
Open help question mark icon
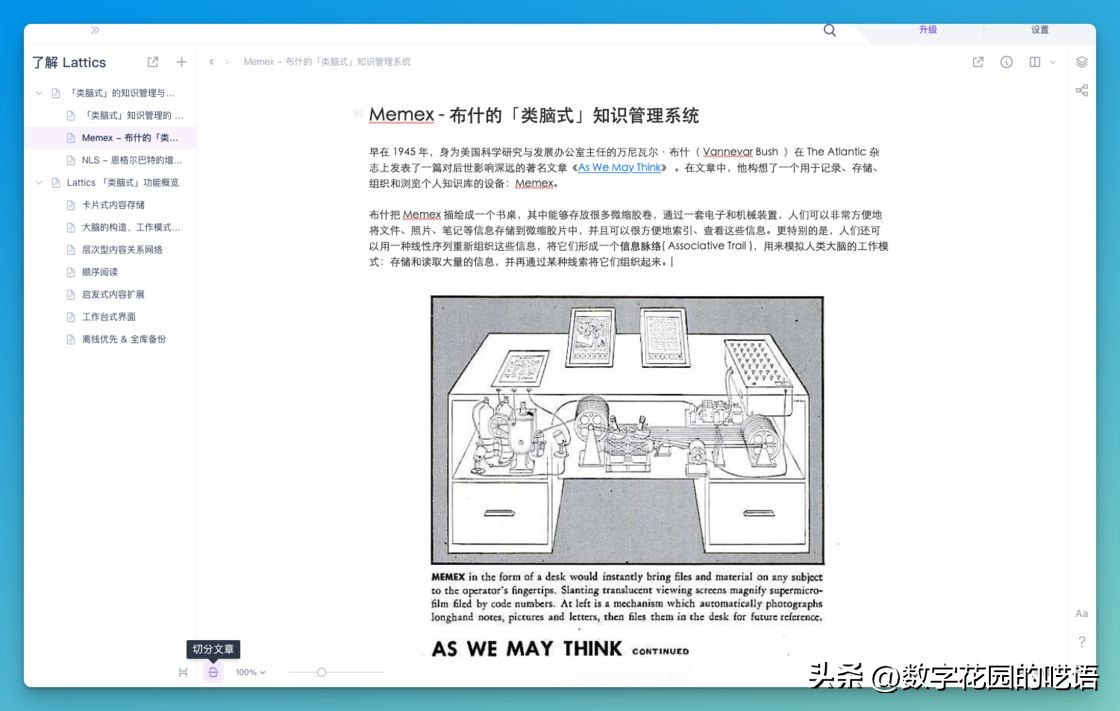[x=1082, y=642]
